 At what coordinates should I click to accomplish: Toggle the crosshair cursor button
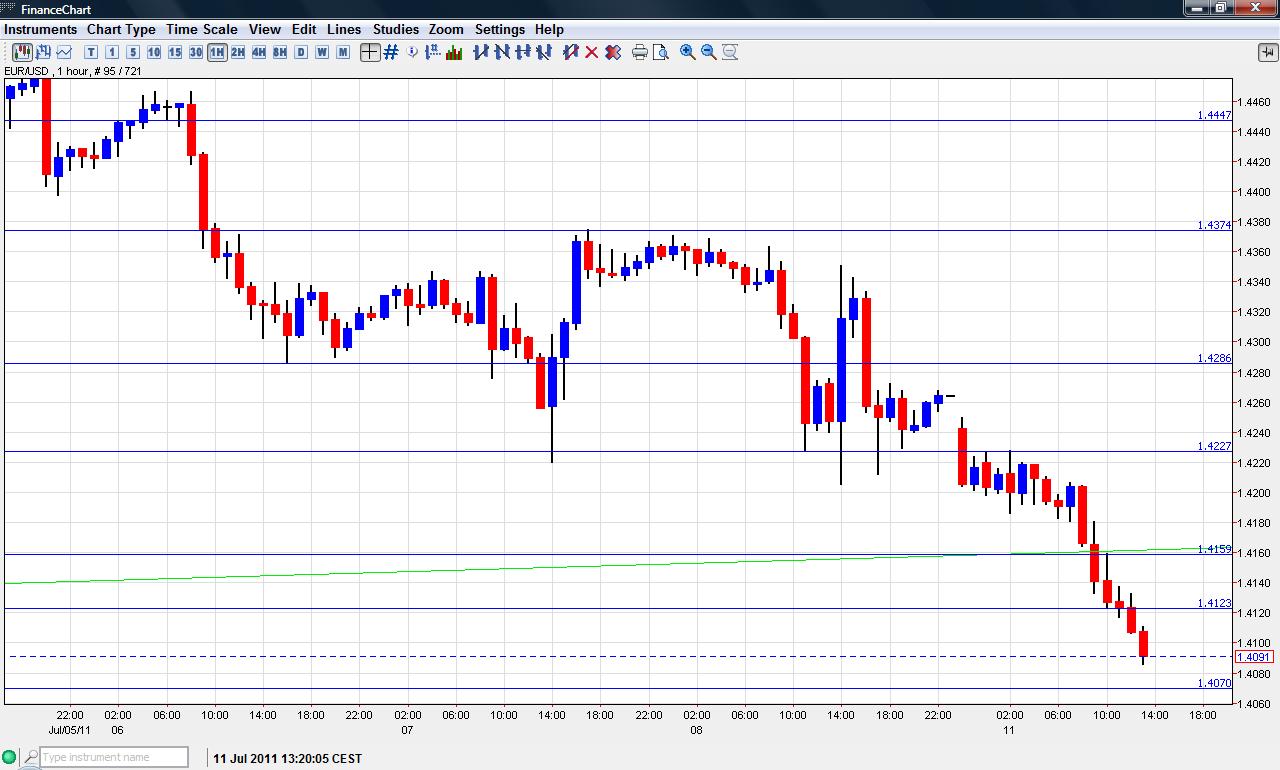370,52
